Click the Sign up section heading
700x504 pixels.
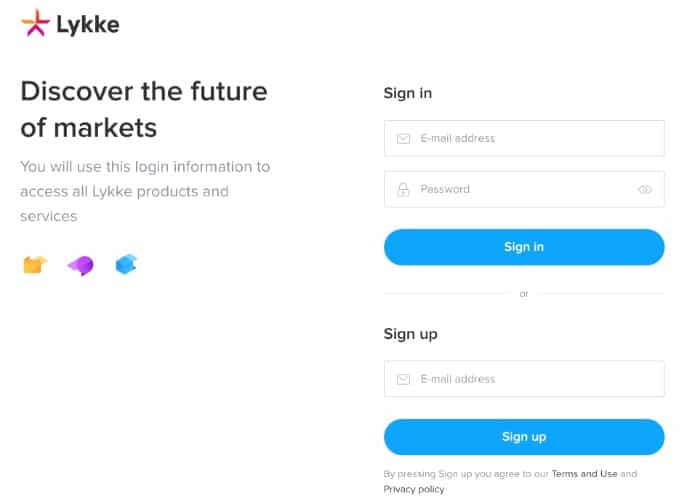point(410,334)
